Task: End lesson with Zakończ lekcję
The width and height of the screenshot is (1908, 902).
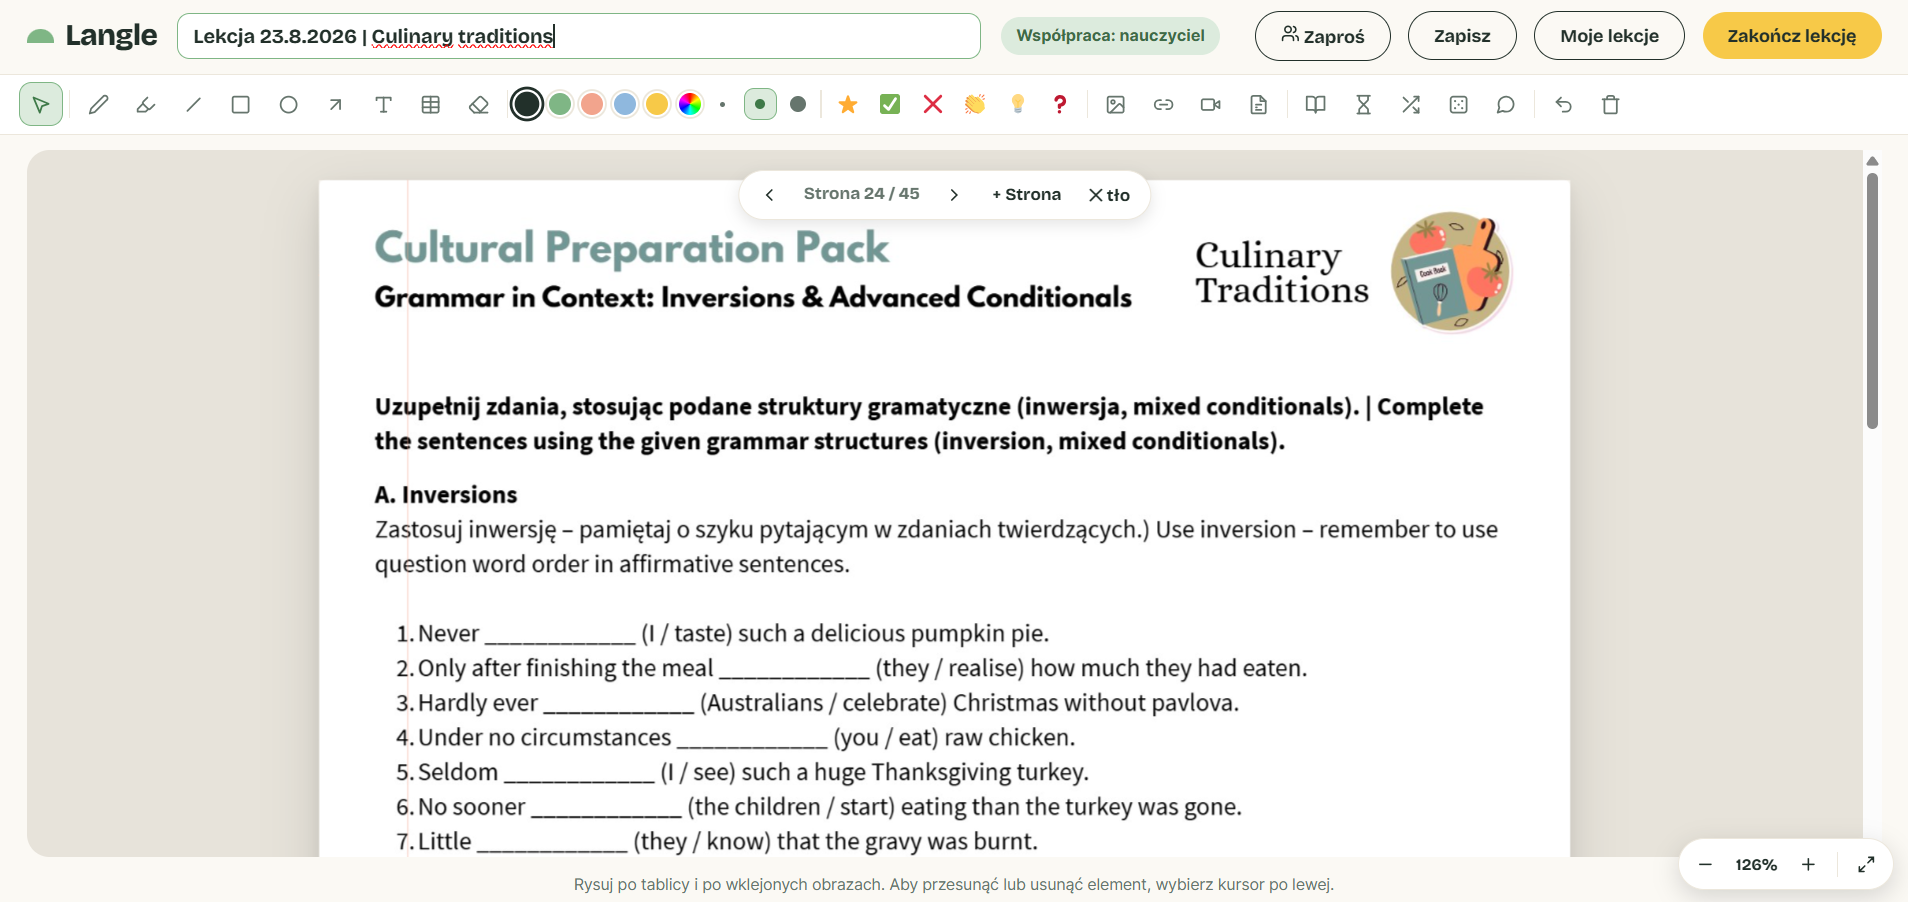Action: [1792, 36]
